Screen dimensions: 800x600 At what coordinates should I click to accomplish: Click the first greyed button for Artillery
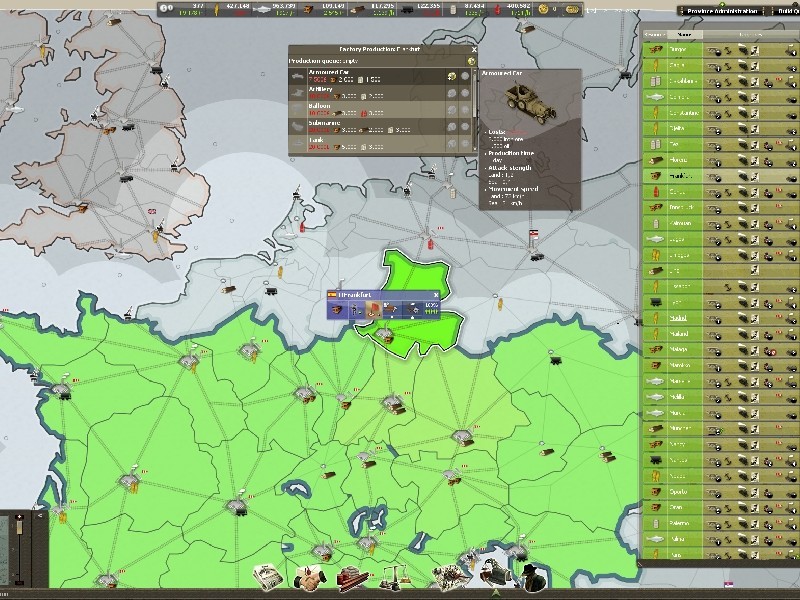point(452,93)
